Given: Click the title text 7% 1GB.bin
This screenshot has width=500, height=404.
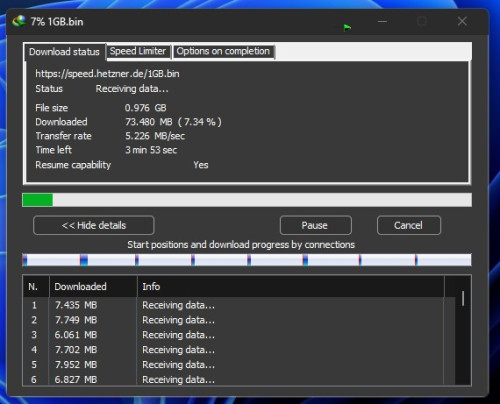Looking at the screenshot, I should click(57, 22).
